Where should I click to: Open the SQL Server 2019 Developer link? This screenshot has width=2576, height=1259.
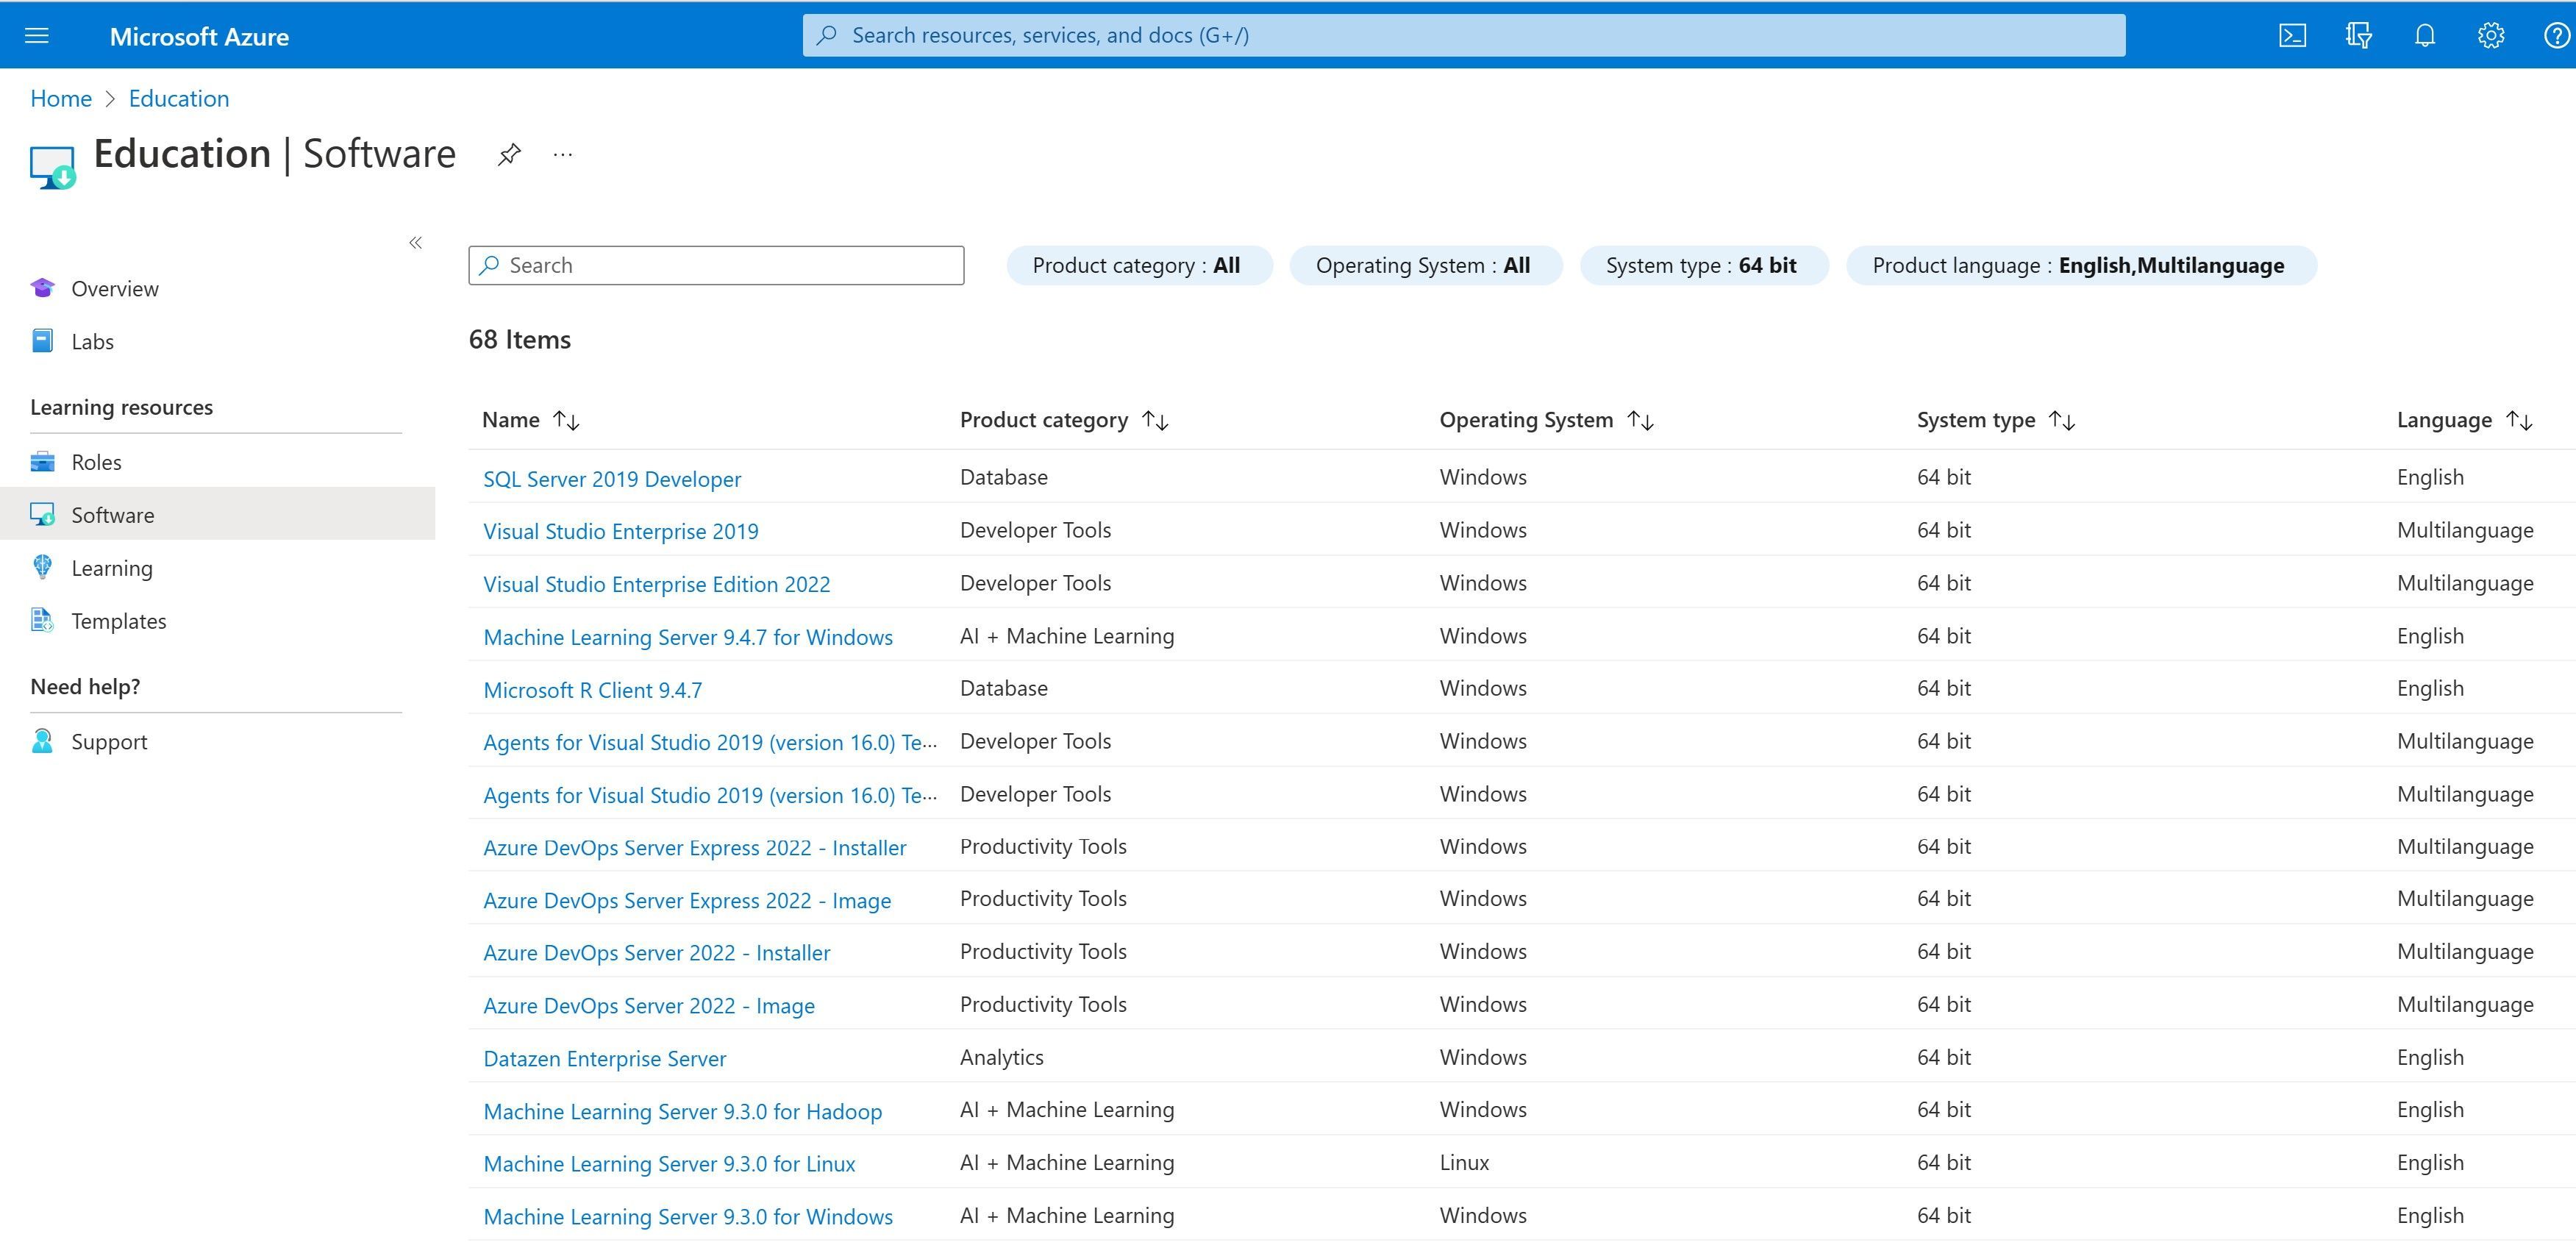click(612, 479)
